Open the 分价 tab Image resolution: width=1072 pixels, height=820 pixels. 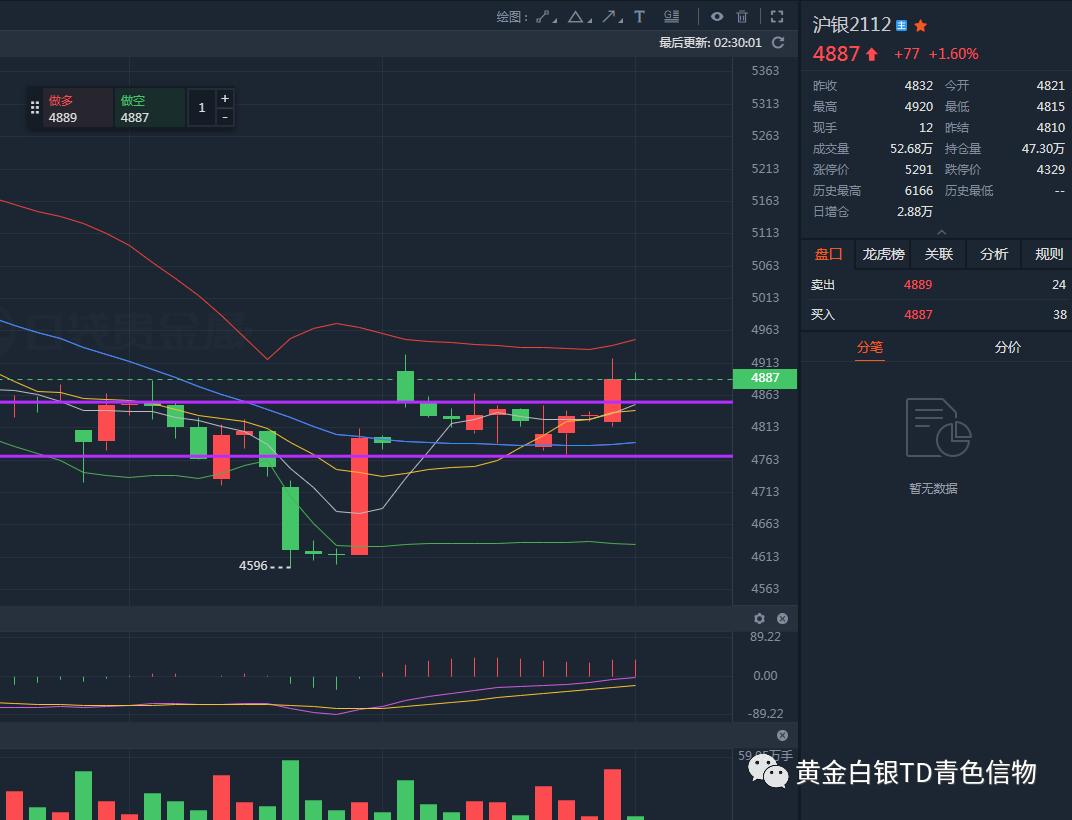tap(1007, 347)
